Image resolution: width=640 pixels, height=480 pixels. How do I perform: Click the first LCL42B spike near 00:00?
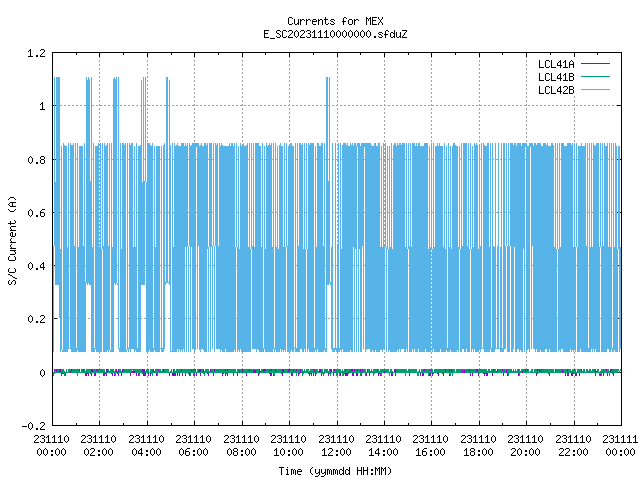pyautogui.click(x=57, y=110)
